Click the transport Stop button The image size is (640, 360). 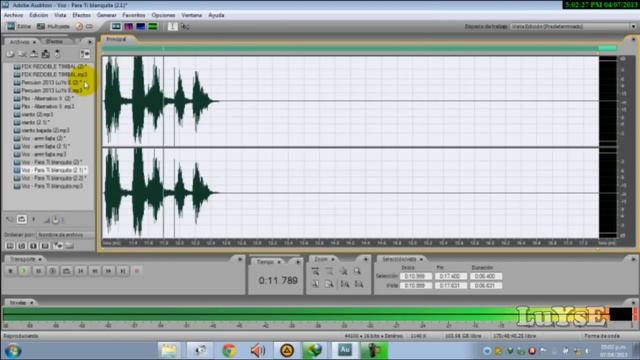coord(11,271)
